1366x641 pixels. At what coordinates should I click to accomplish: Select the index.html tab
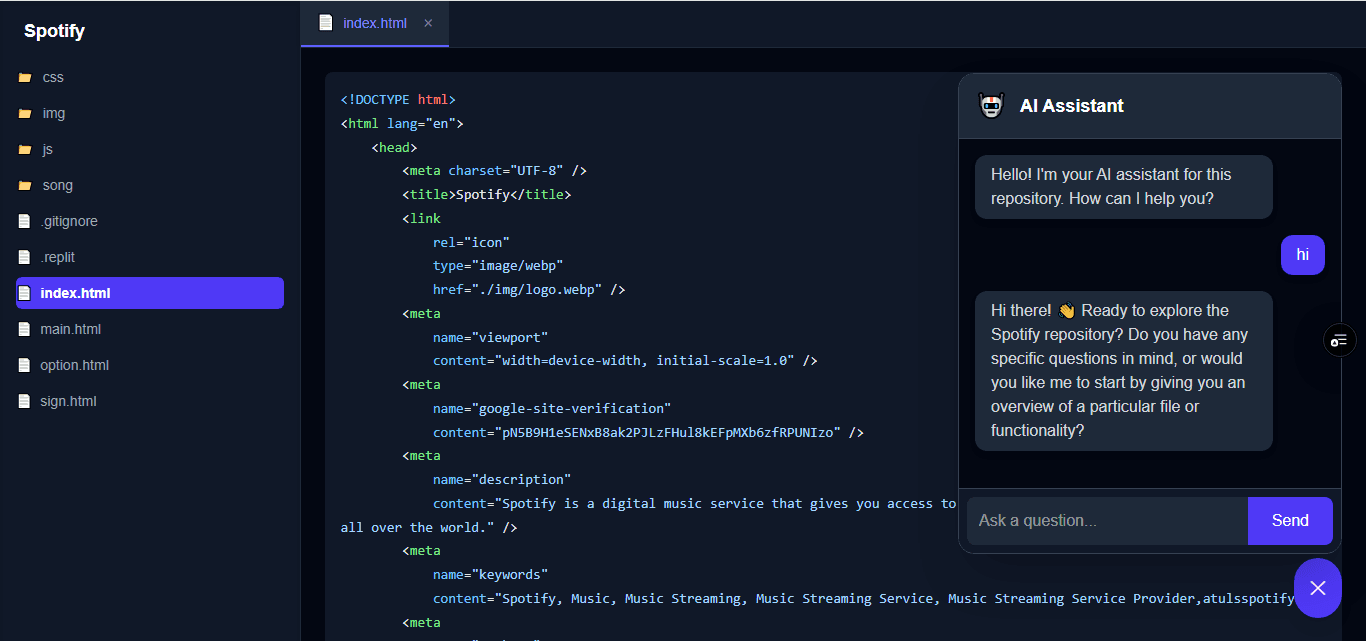point(375,22)
